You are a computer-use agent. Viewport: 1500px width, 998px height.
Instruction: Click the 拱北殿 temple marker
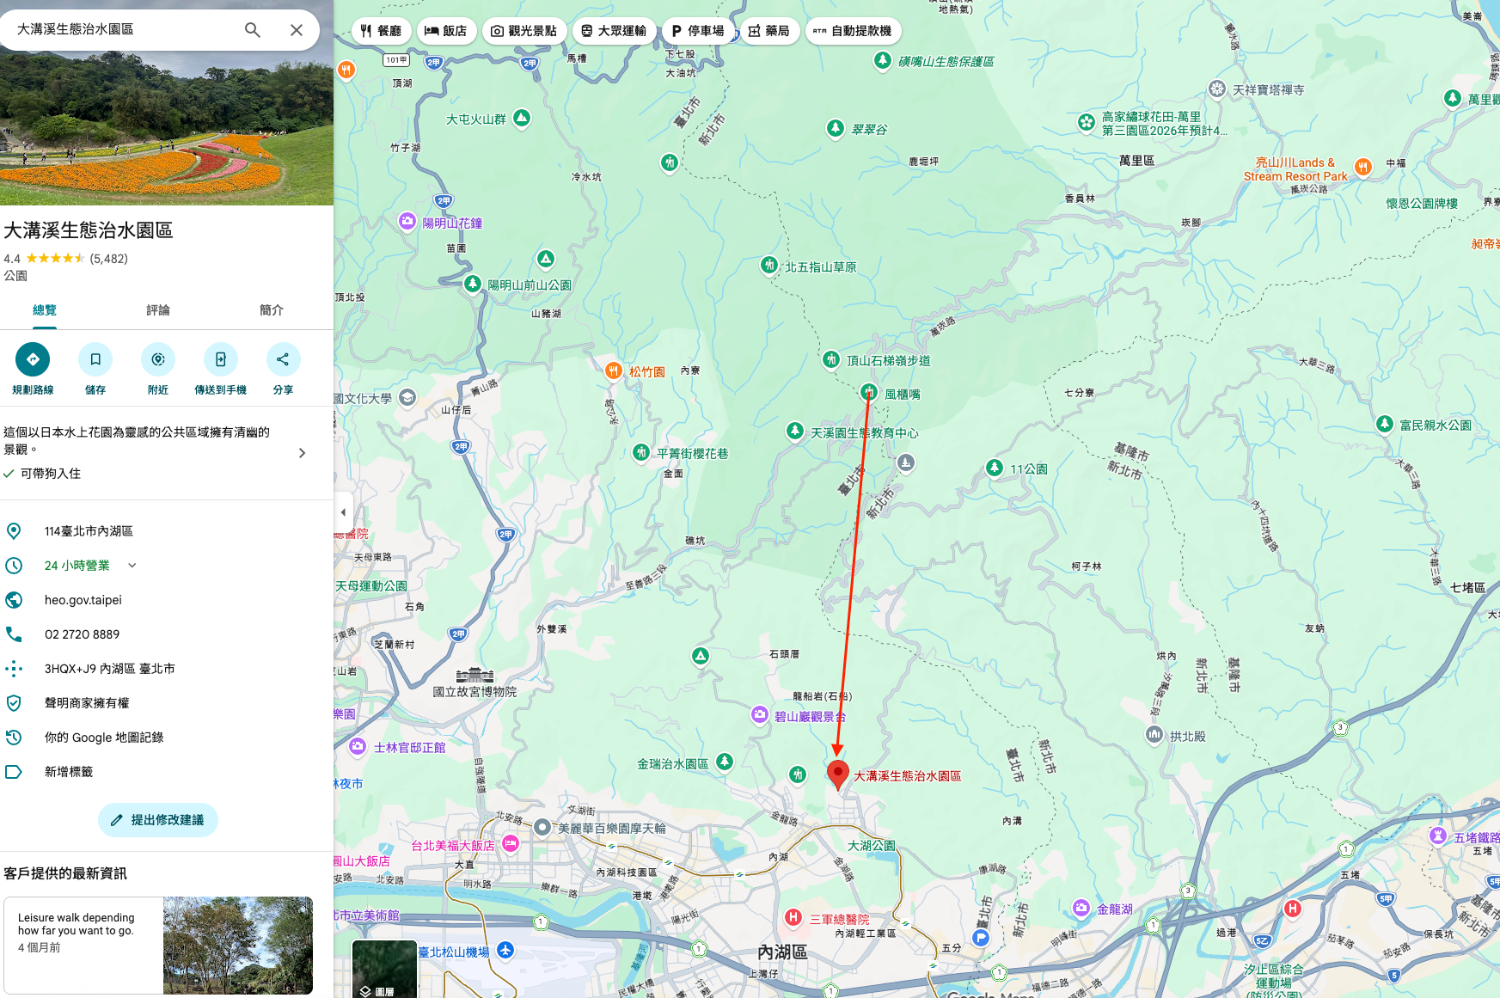pos(1154,735)
